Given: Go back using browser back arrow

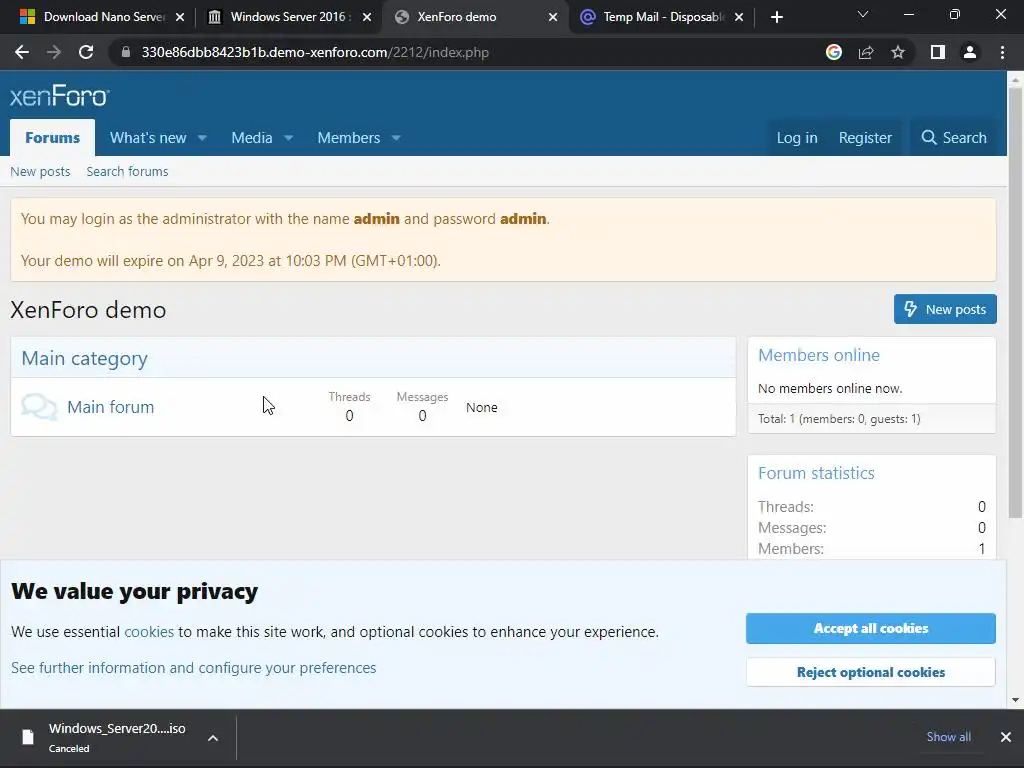Looking at the screenshot, I should coord(22,52).
